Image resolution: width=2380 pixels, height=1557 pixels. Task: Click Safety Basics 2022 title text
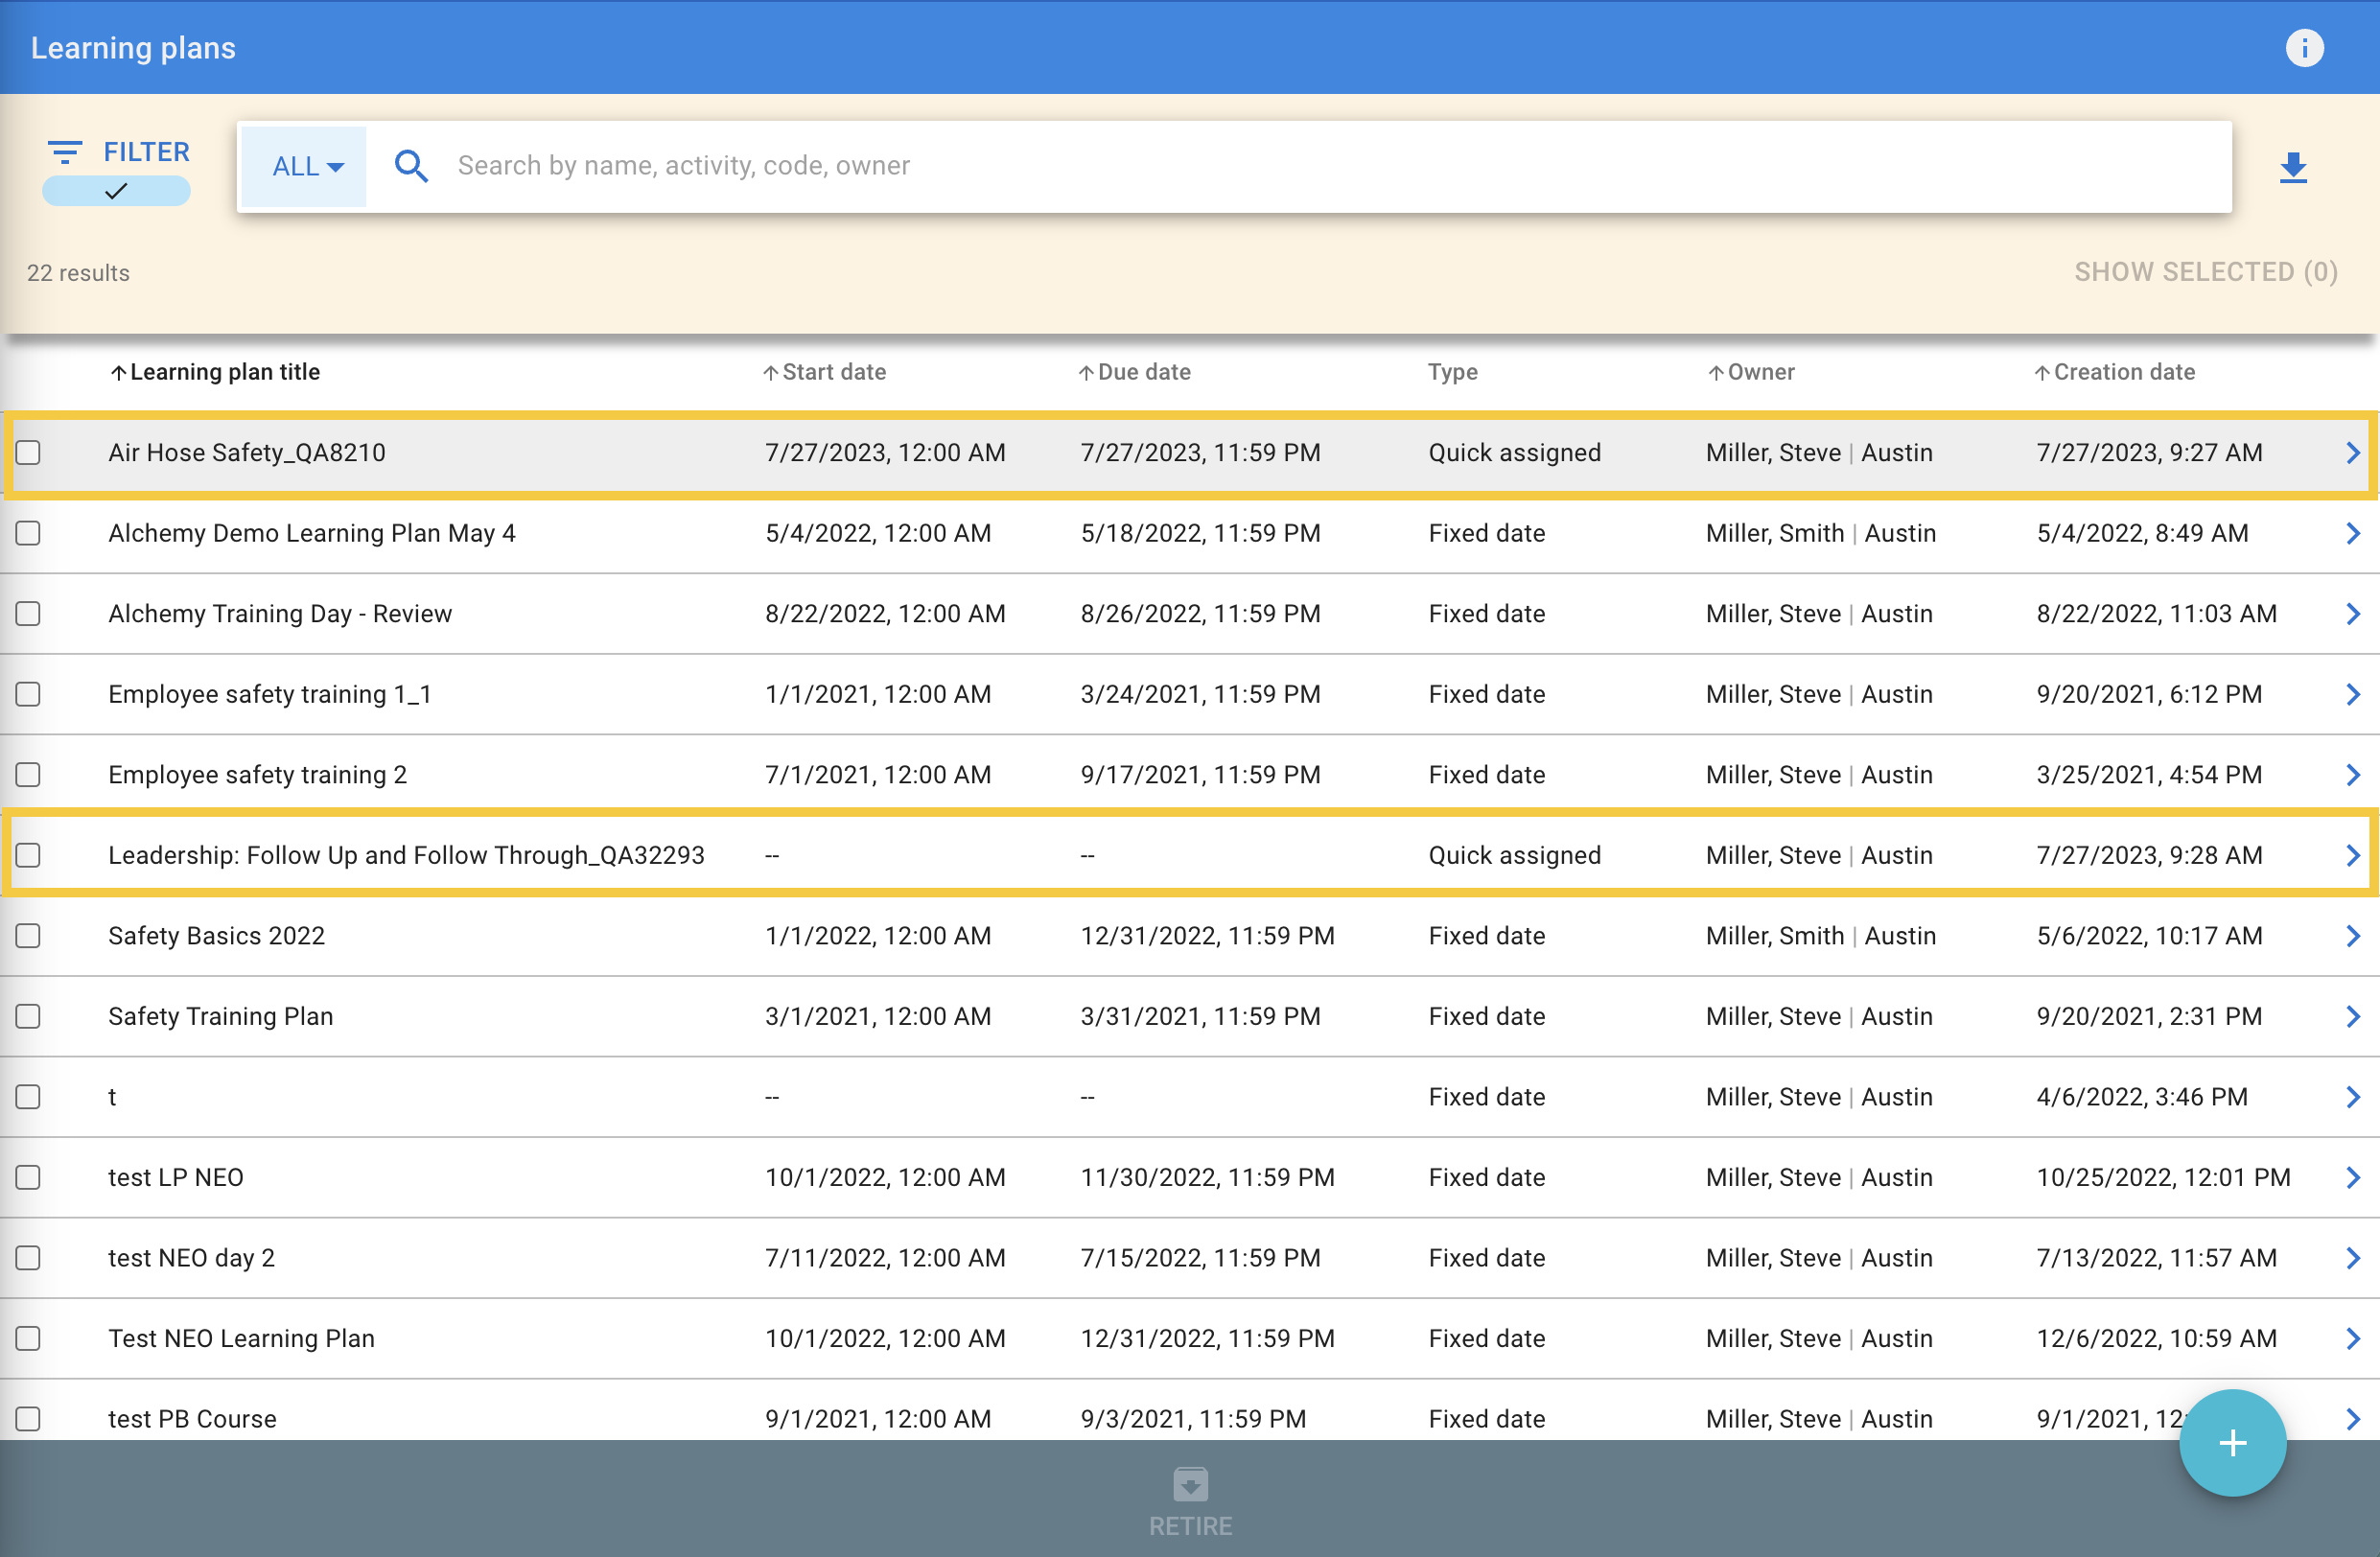click(216, 936)
